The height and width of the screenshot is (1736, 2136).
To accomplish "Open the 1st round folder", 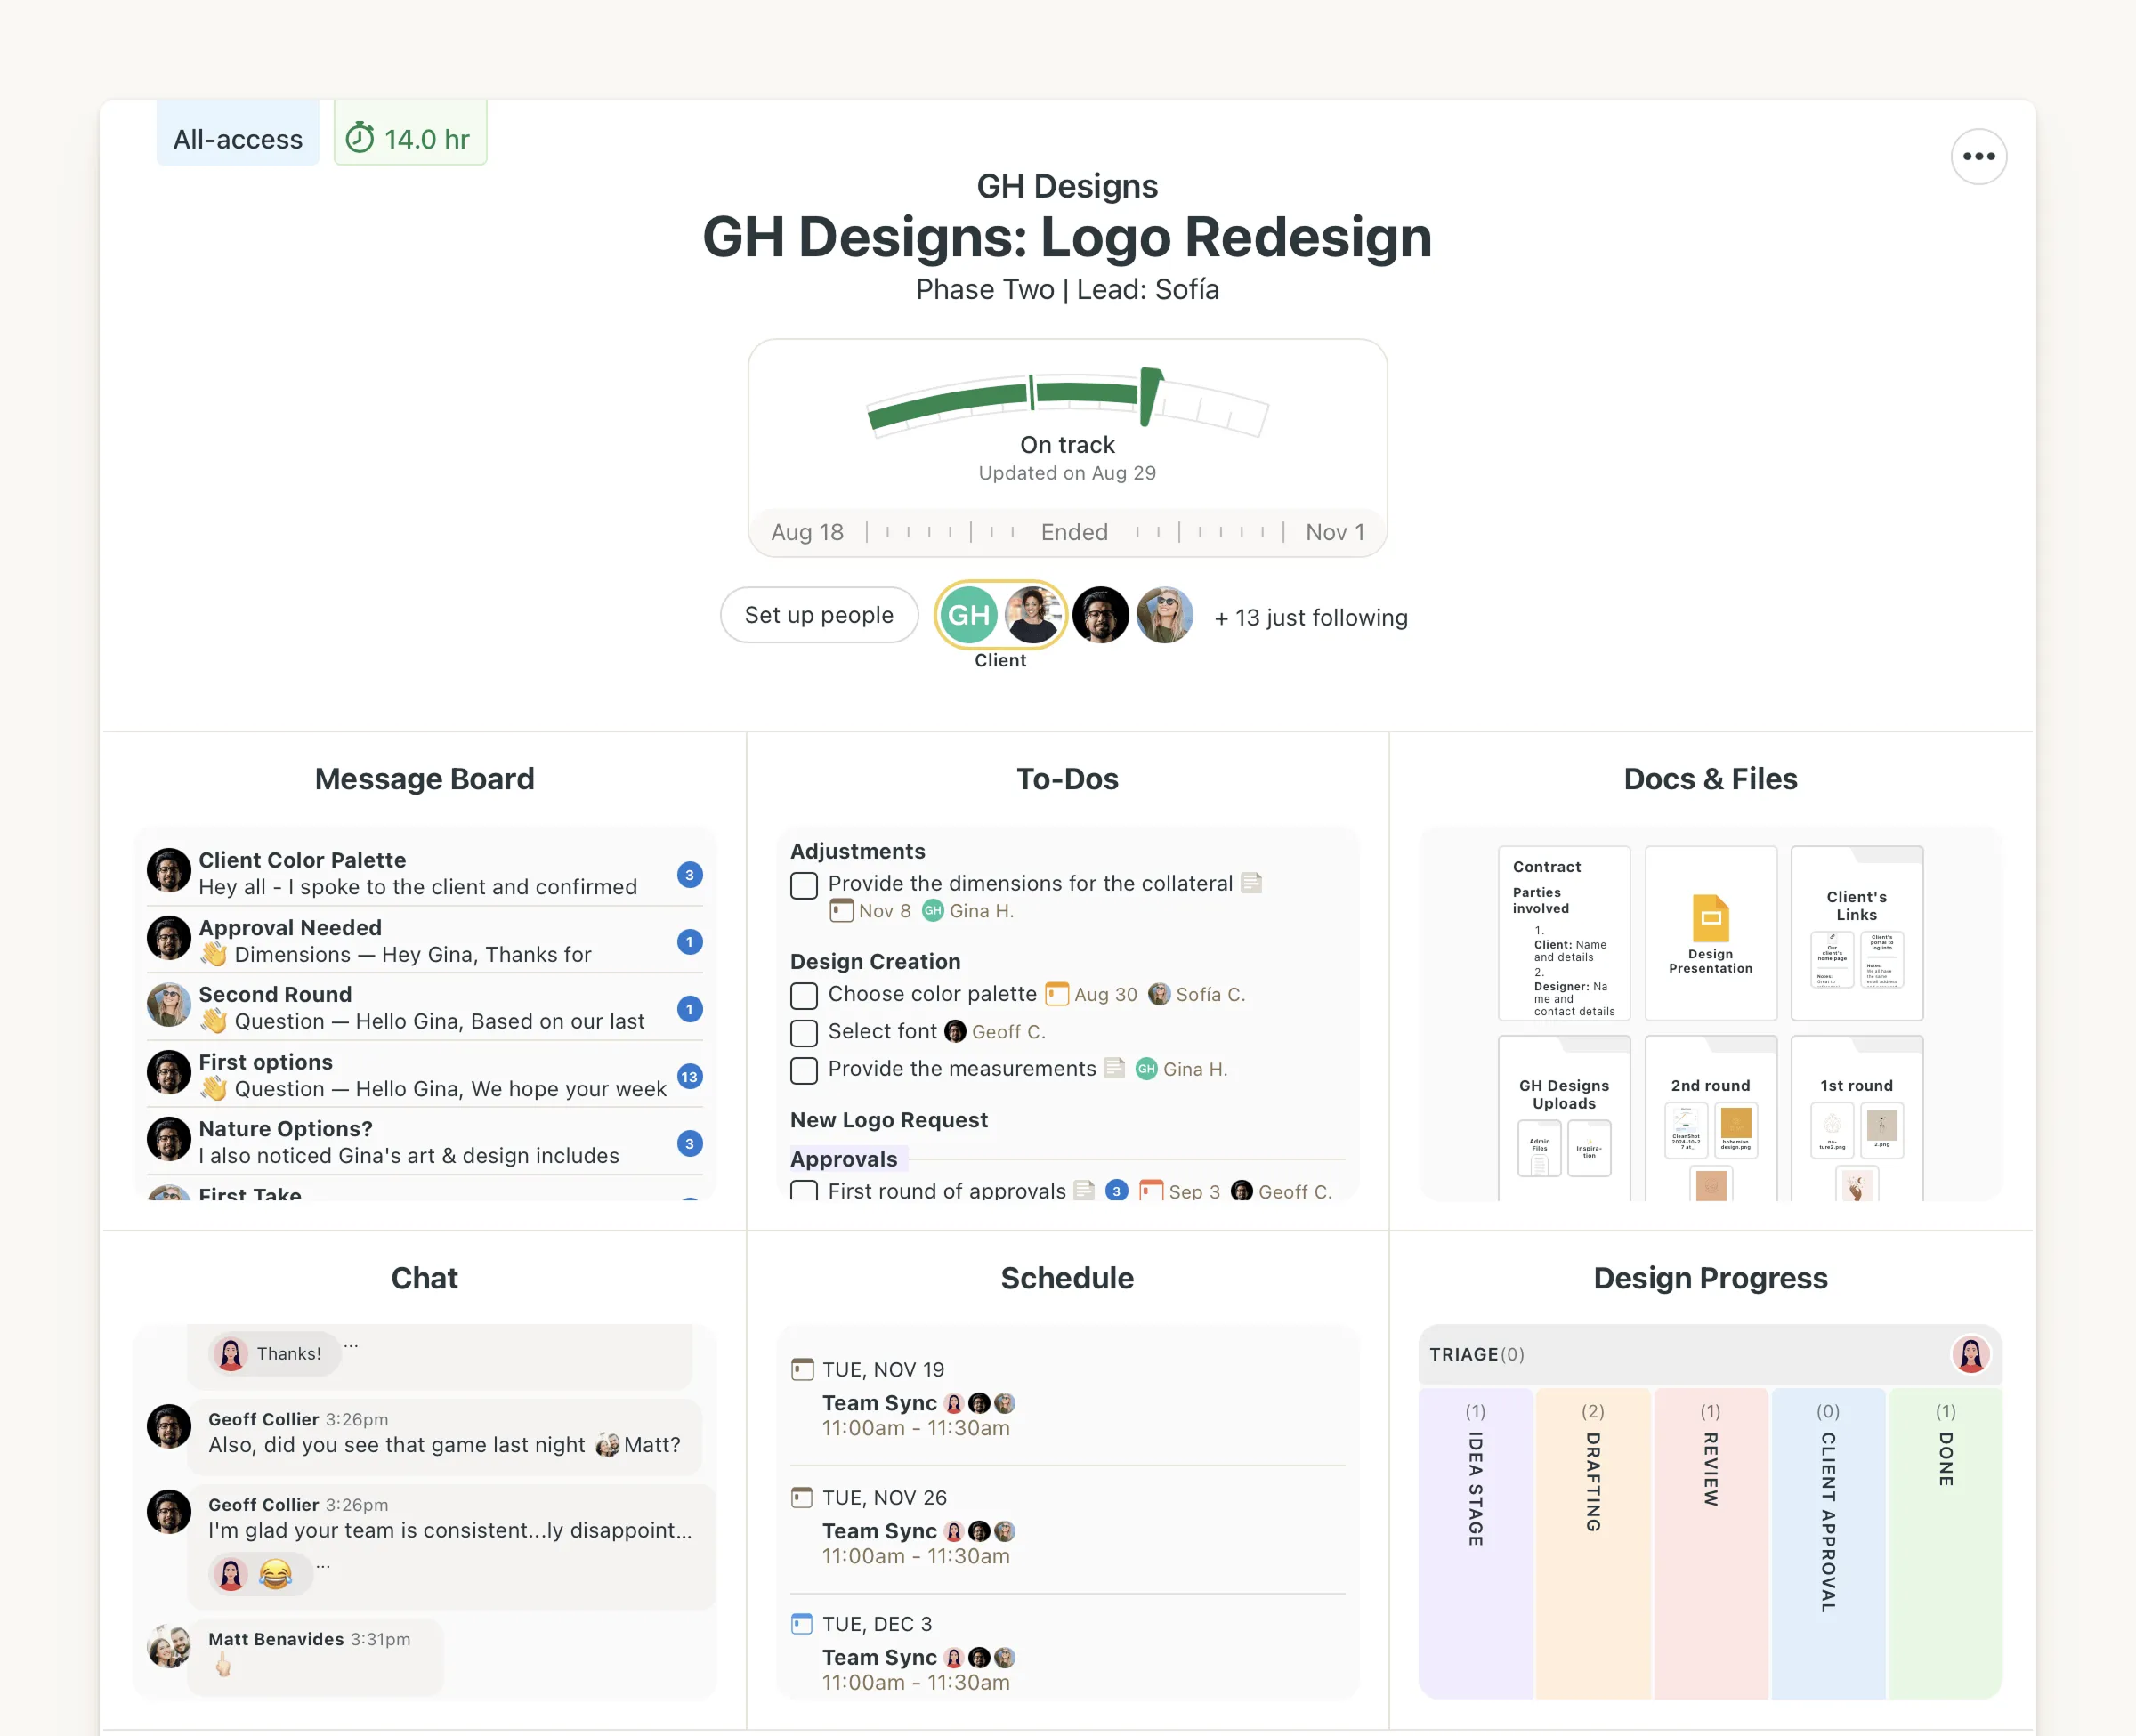I will [1856, 1118].
